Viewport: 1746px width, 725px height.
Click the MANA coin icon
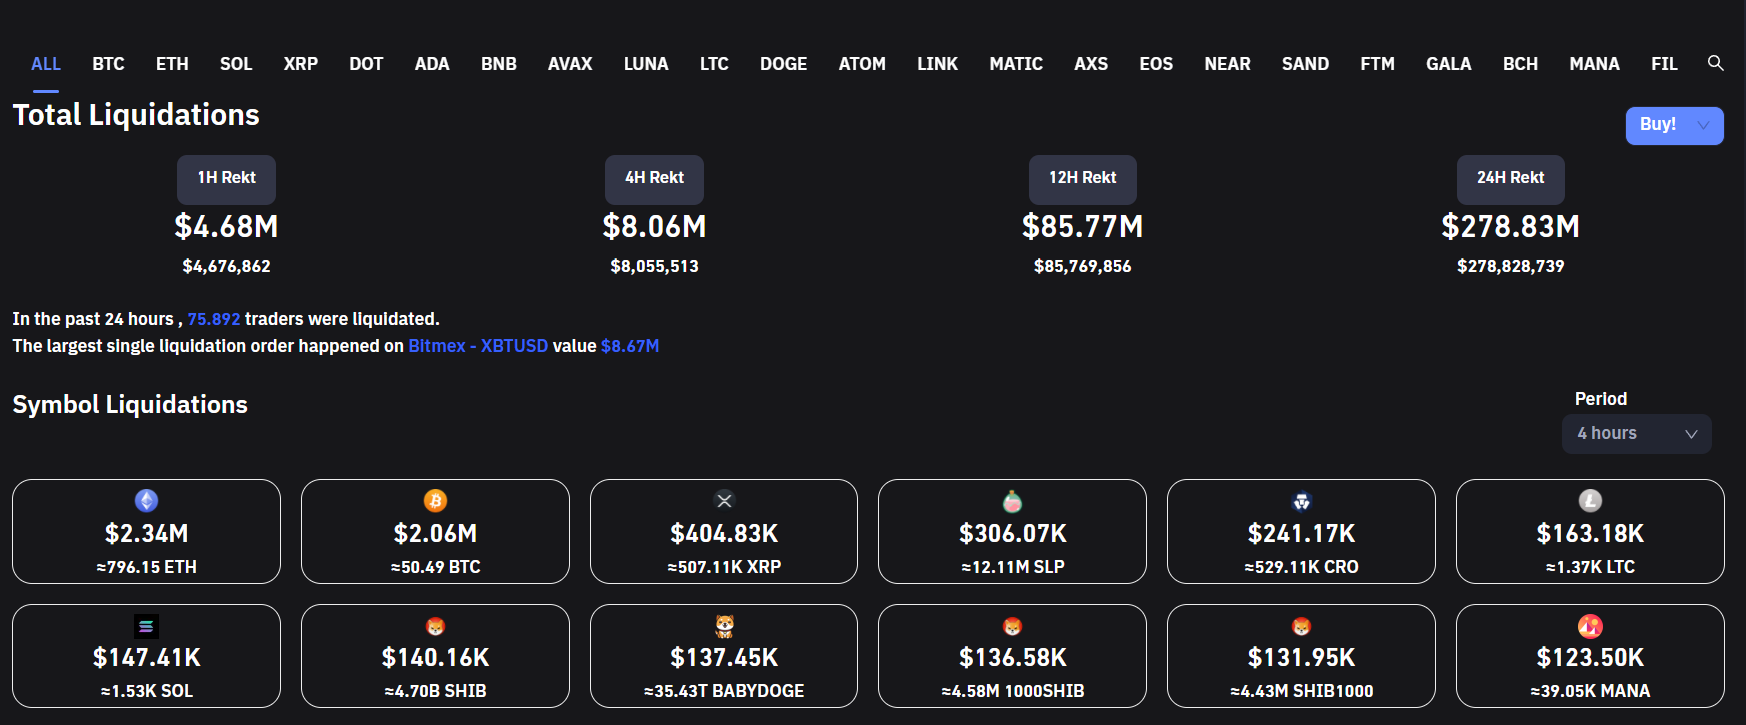(1590, 626)
